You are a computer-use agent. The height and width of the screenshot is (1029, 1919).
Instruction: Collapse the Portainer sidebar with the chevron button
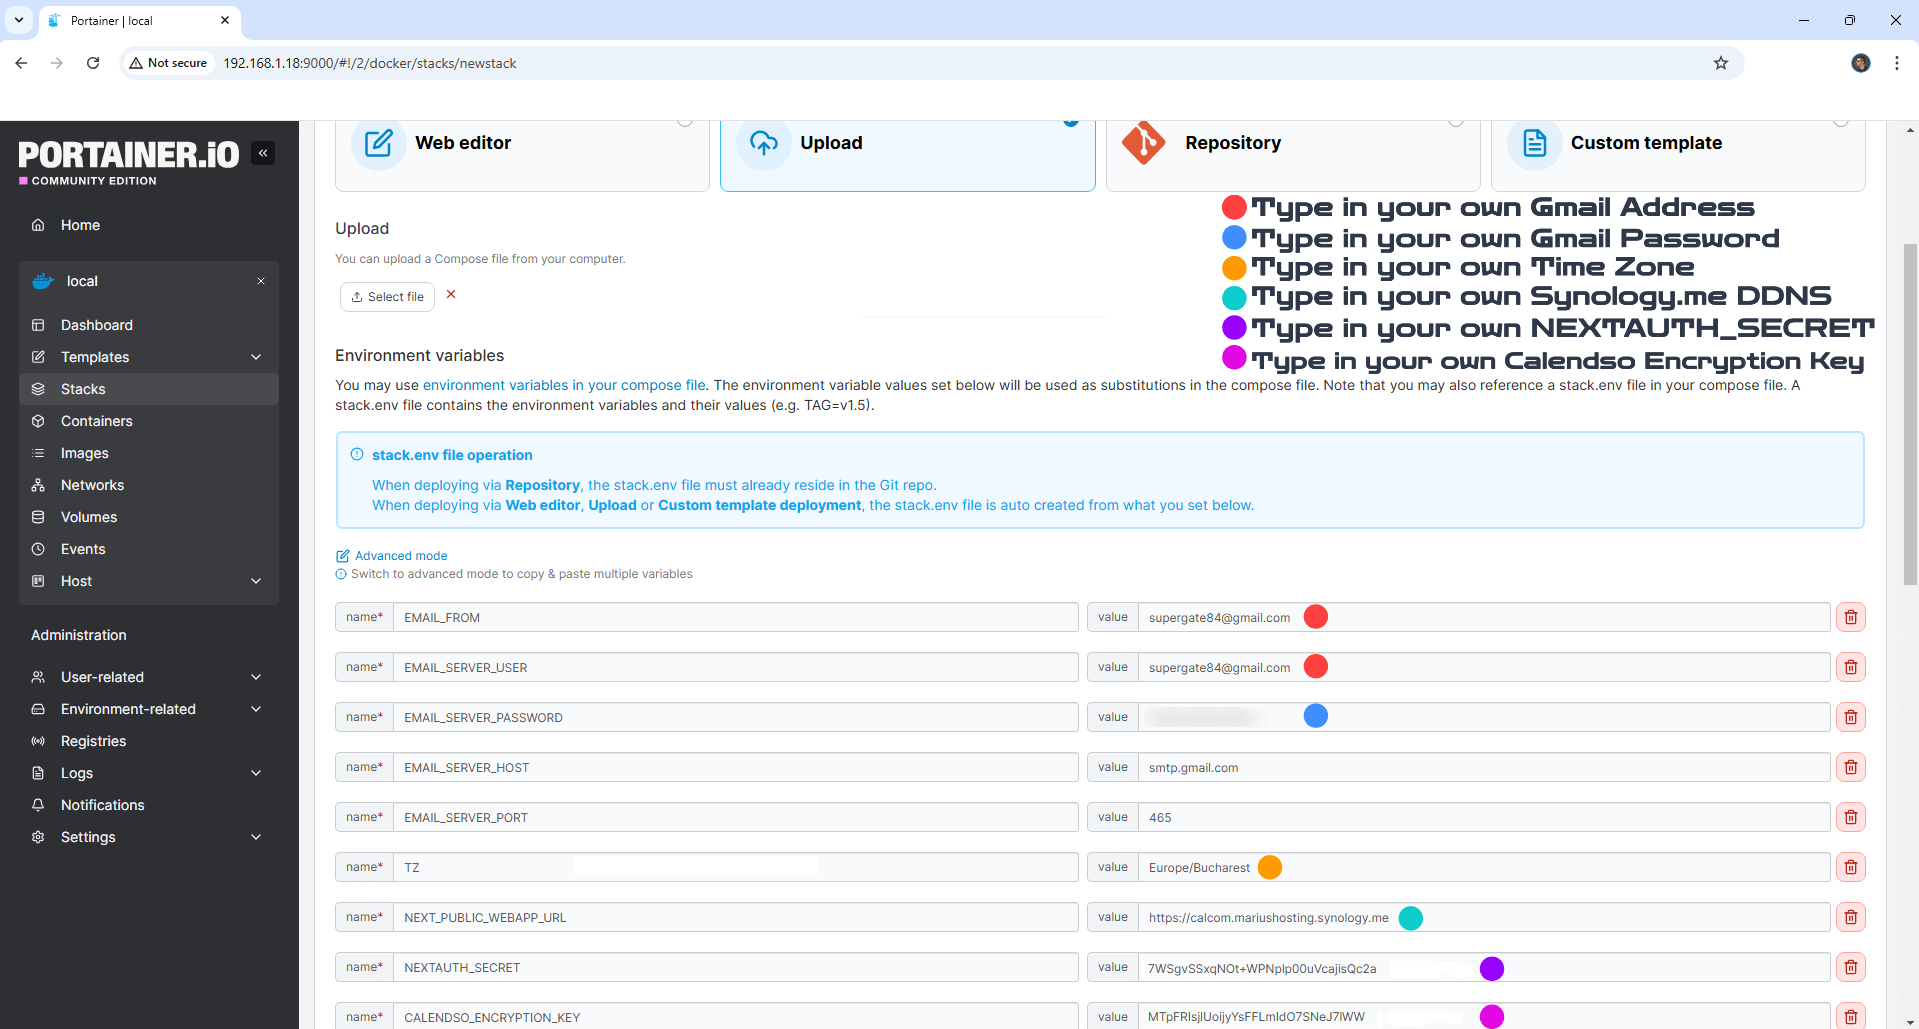point(263,153)
